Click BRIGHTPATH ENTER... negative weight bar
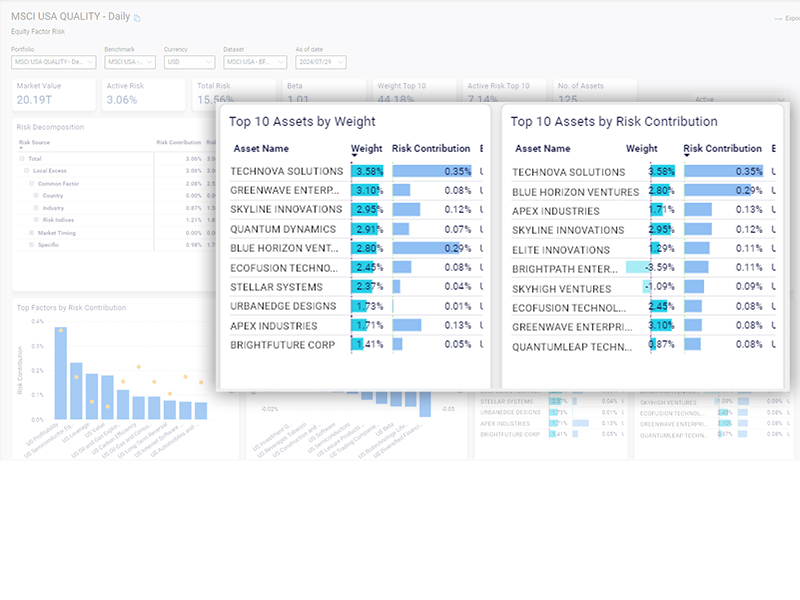This screenshot has height=600, width=800. click(638, 268)
